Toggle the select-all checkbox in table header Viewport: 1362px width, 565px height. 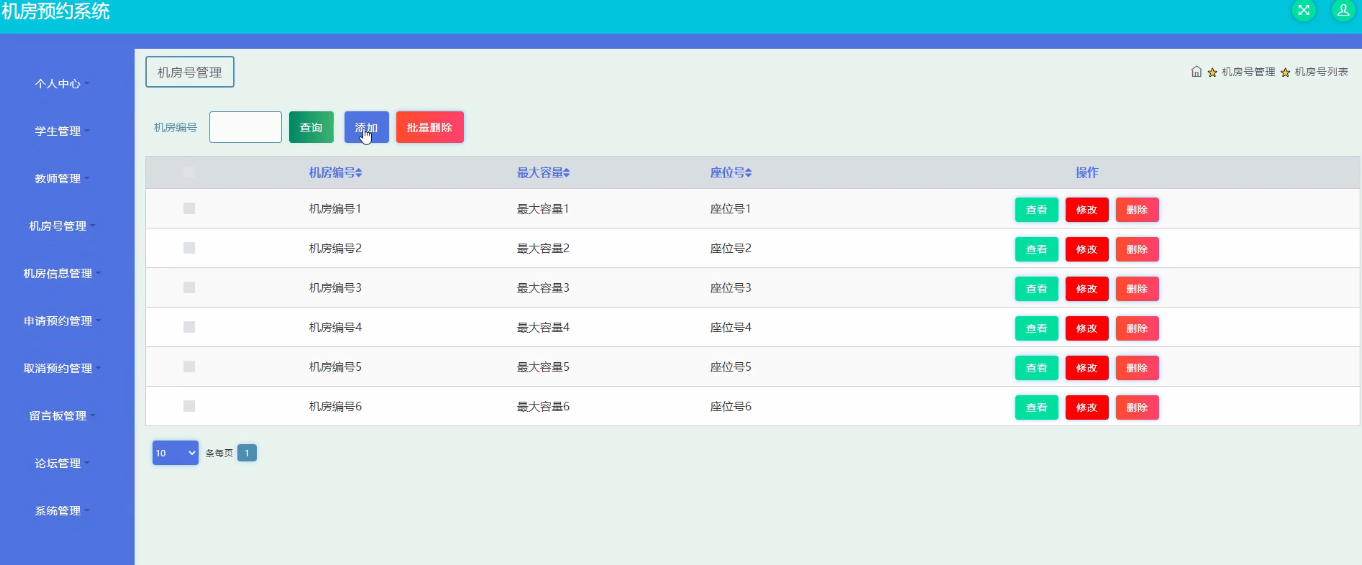click(189, 173)
